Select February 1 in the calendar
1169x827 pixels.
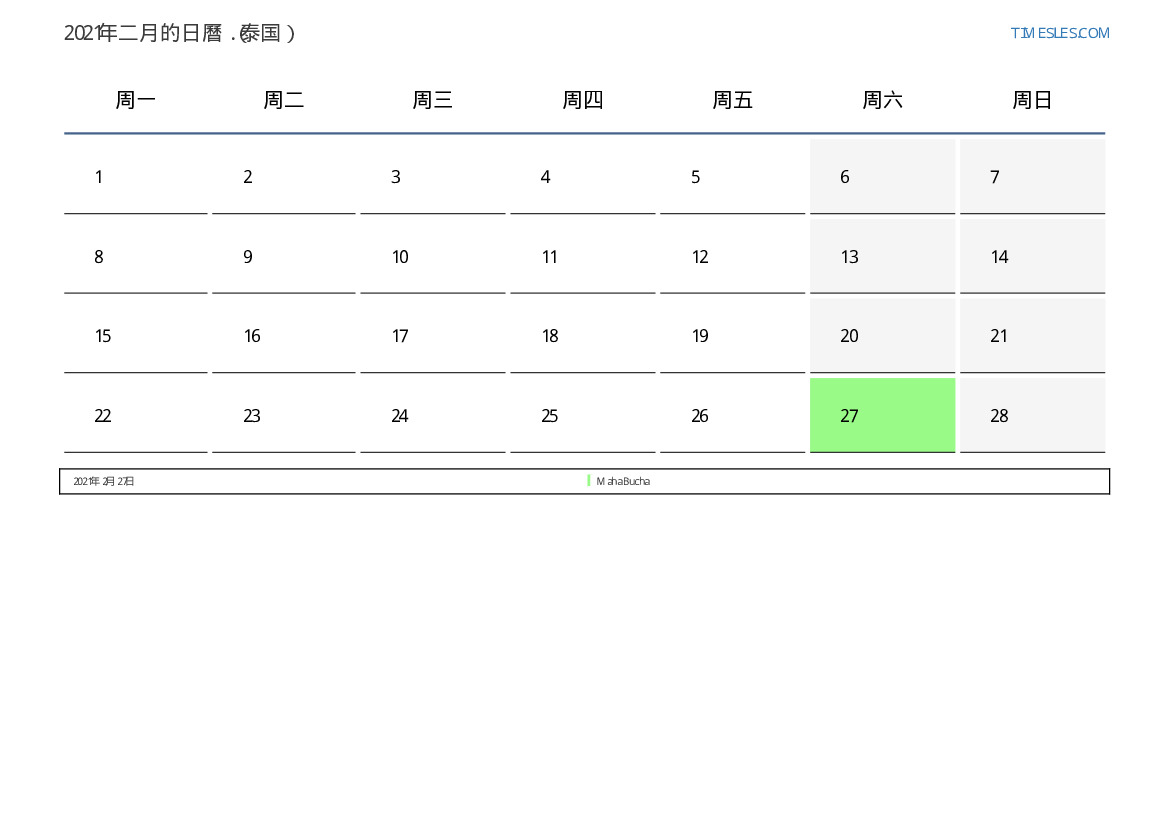[x=136, y=177]
